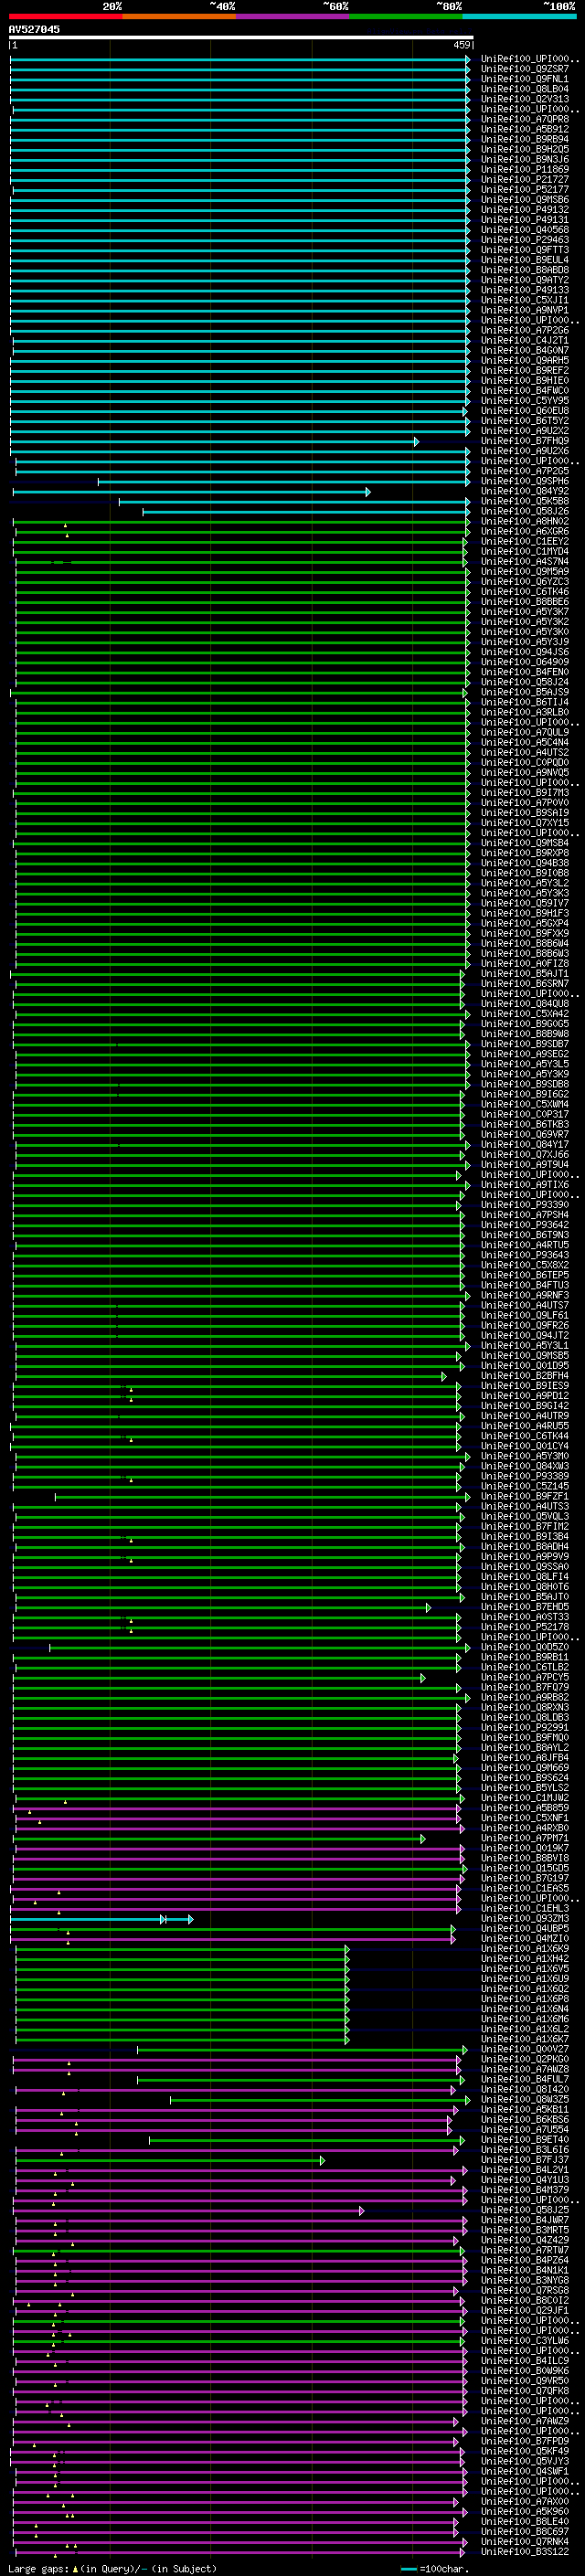Open the UniRef100_Q9FTT3 entry

tap(525, 250)
